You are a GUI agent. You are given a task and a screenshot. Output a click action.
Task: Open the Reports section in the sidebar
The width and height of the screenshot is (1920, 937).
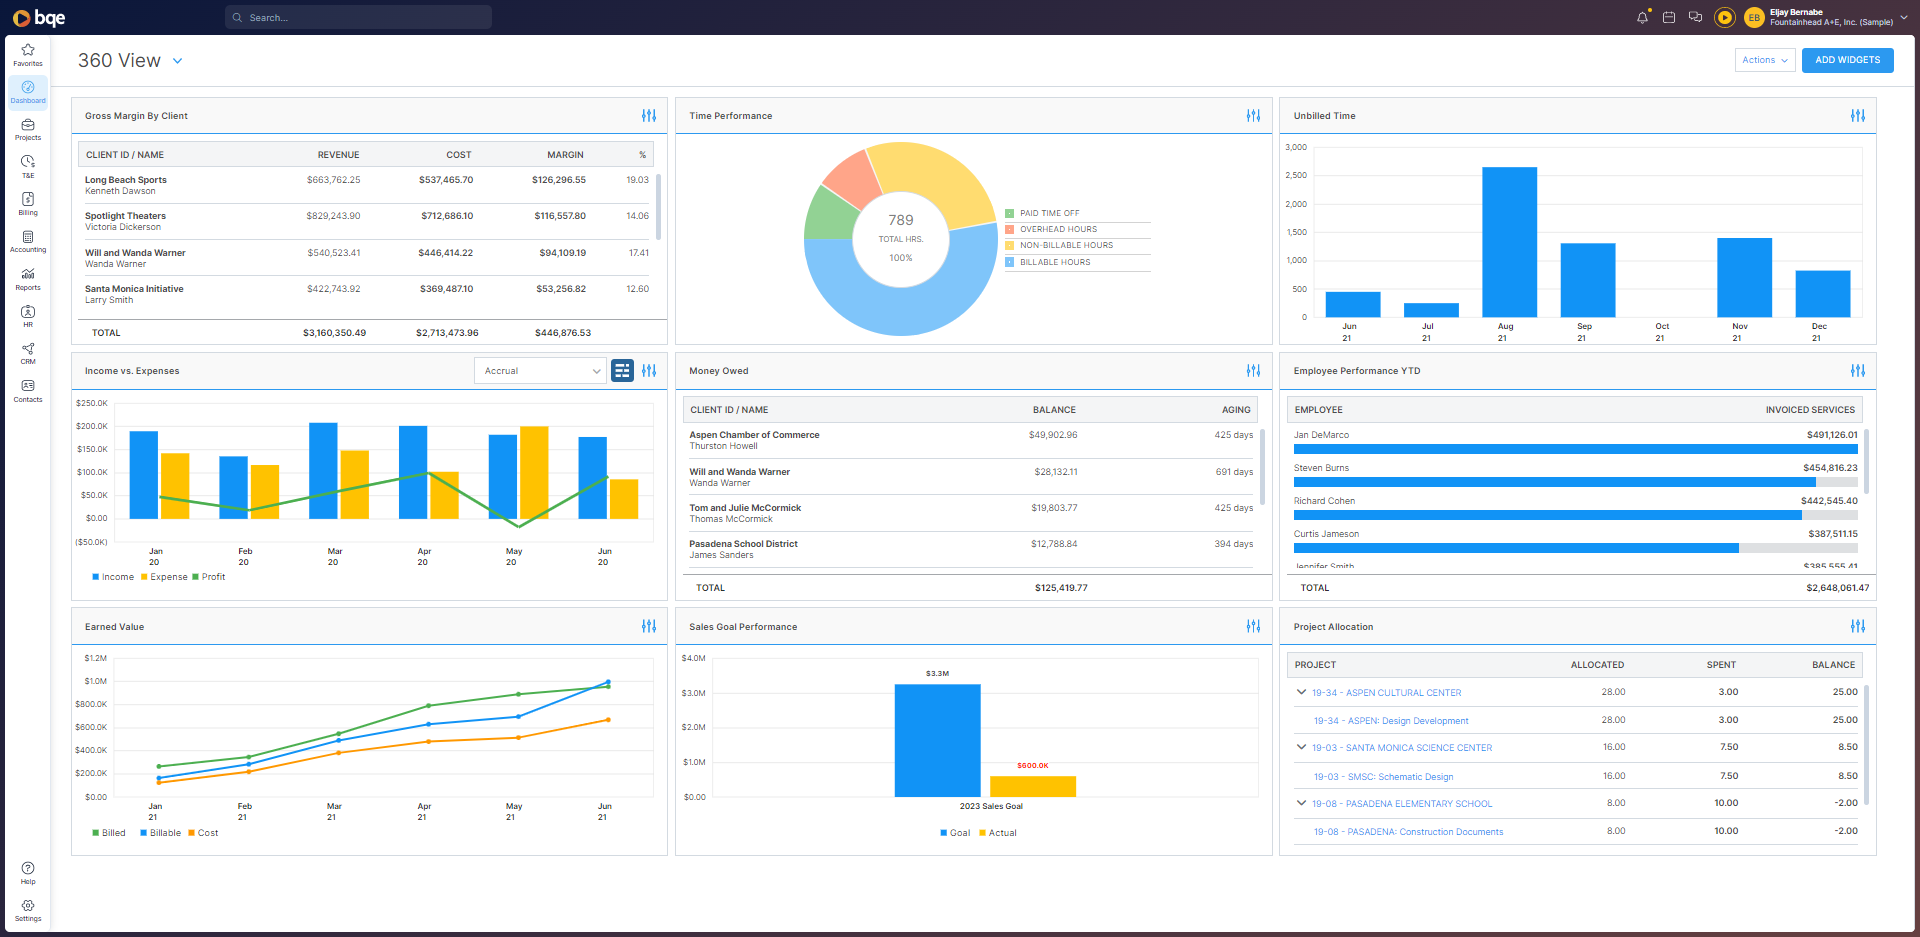click(27, 278)
